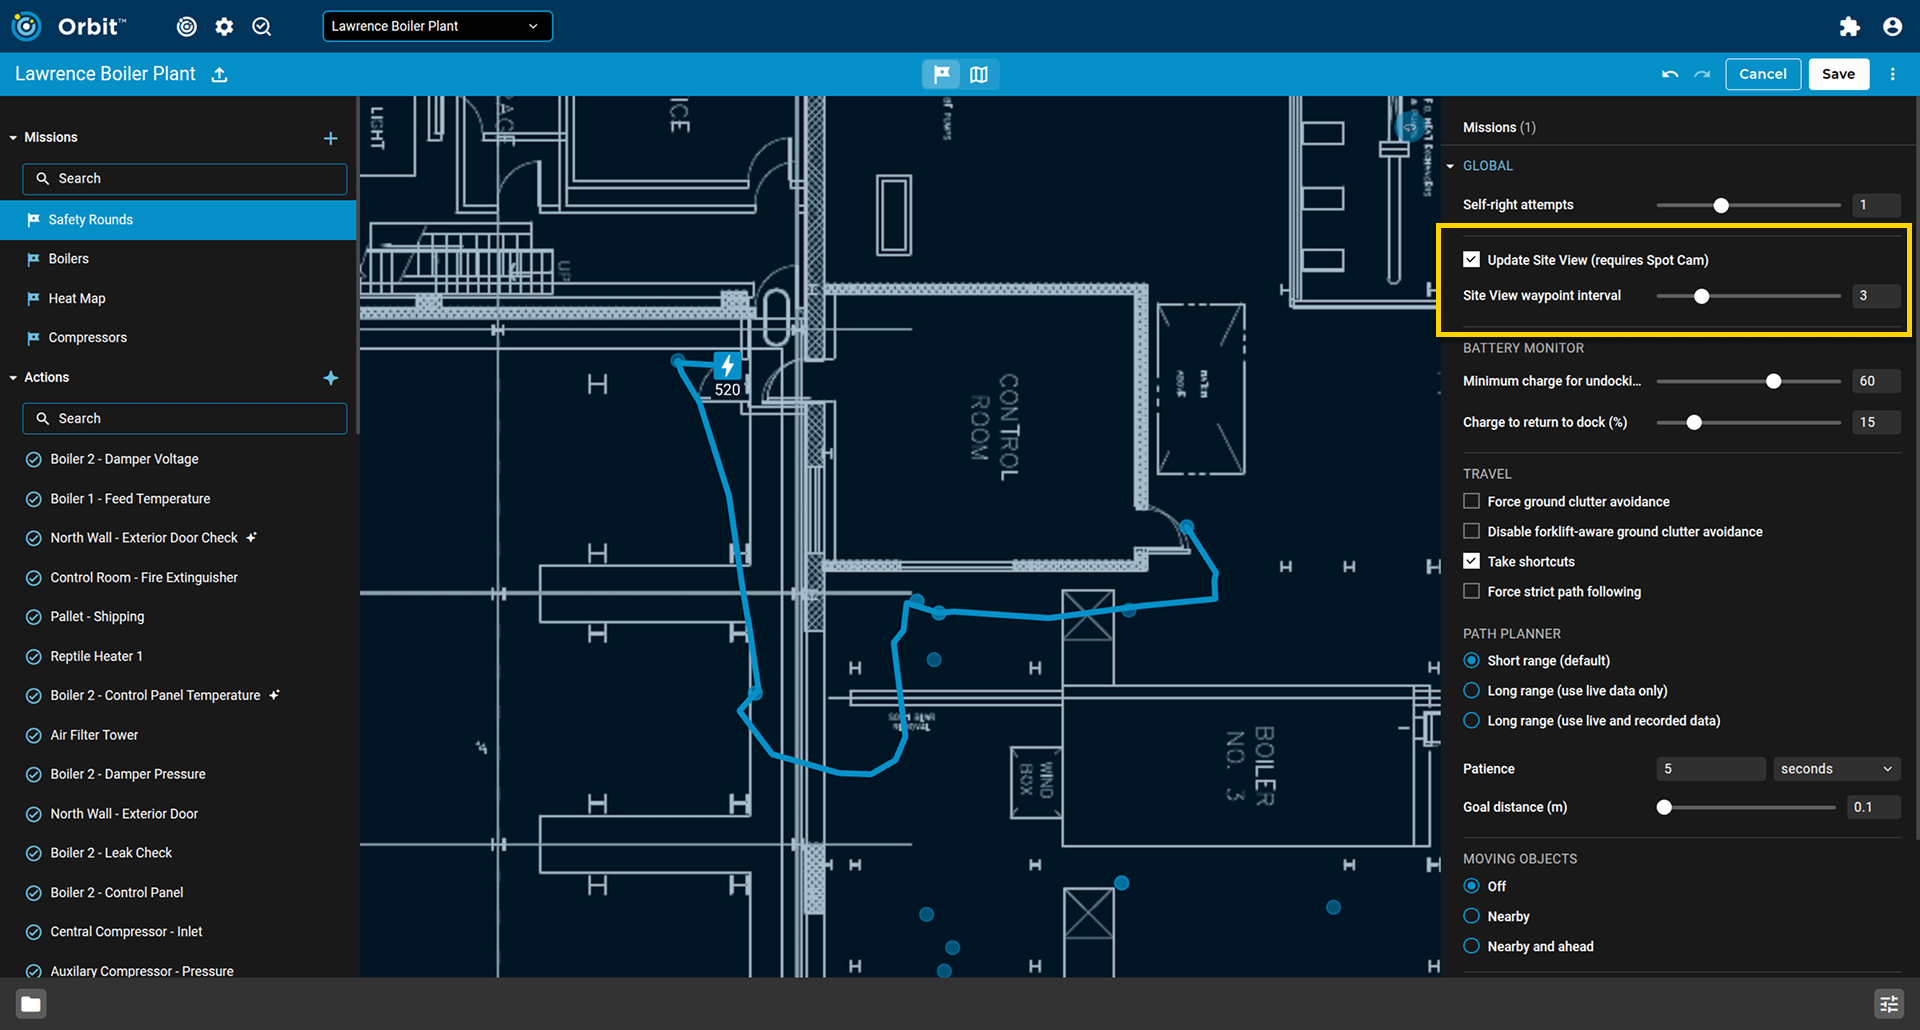Screen dimensions: 1920x1030
Task: Select Long range live data only planner
Action: [x=1471, y=691]
